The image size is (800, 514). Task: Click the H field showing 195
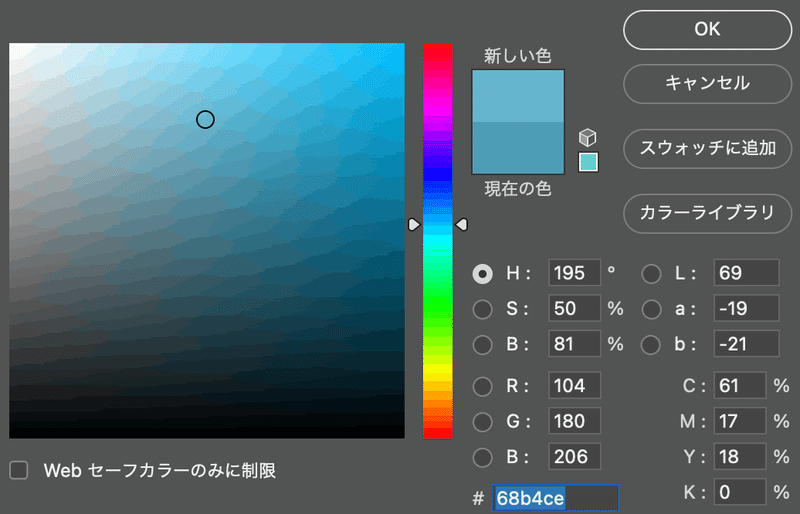574,273
